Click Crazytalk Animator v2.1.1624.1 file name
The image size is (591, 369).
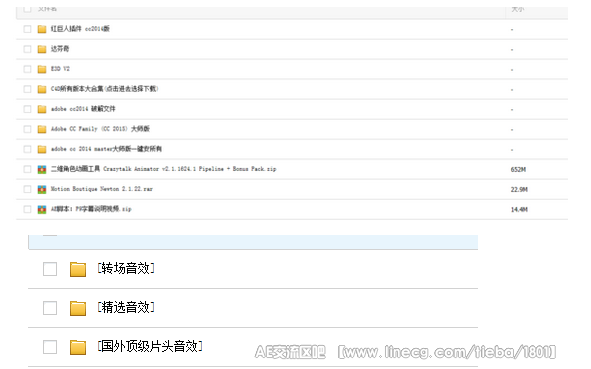tap(164, 169)
